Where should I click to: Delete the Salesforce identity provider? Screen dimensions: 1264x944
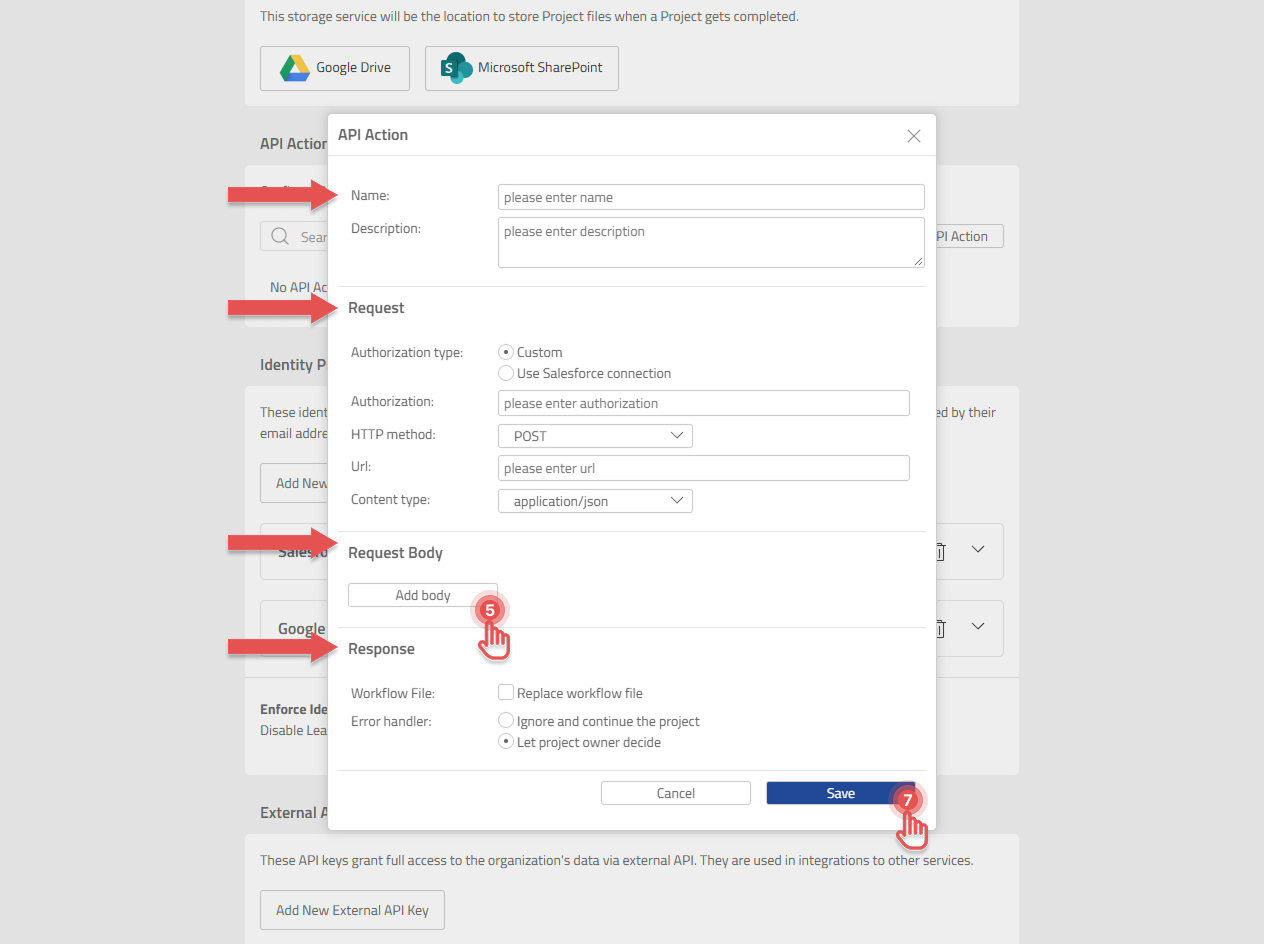pyautogui.click(x=940, y=551)
